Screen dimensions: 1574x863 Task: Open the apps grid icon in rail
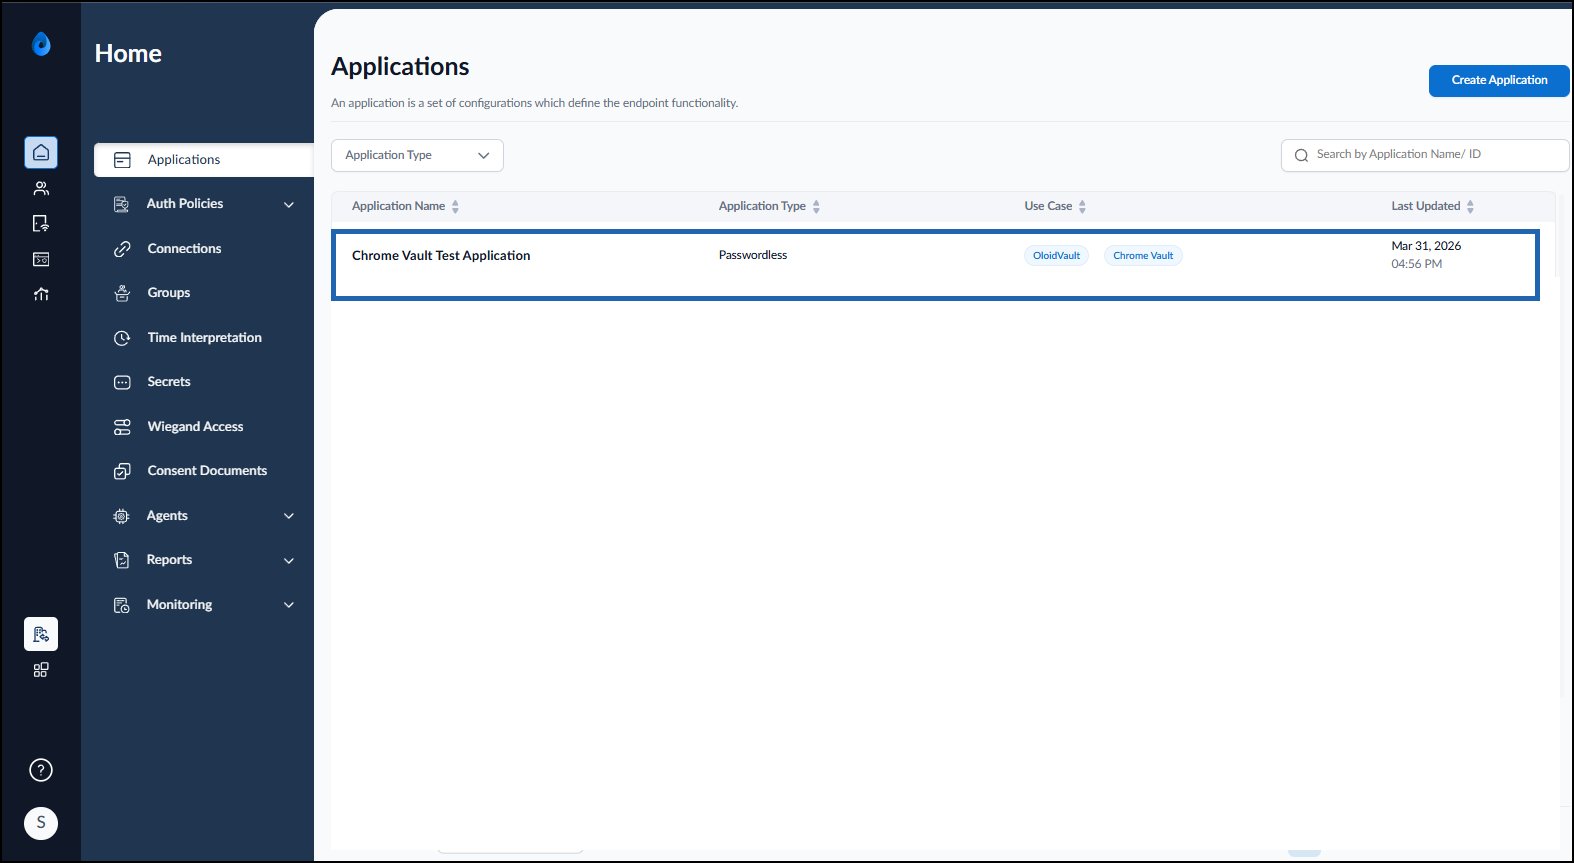click(x=41, y=670)
